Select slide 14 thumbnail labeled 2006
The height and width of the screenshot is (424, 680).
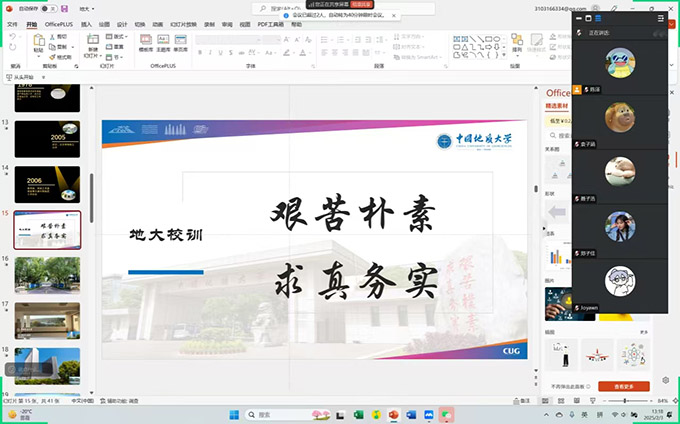click(x=47, y=184)
